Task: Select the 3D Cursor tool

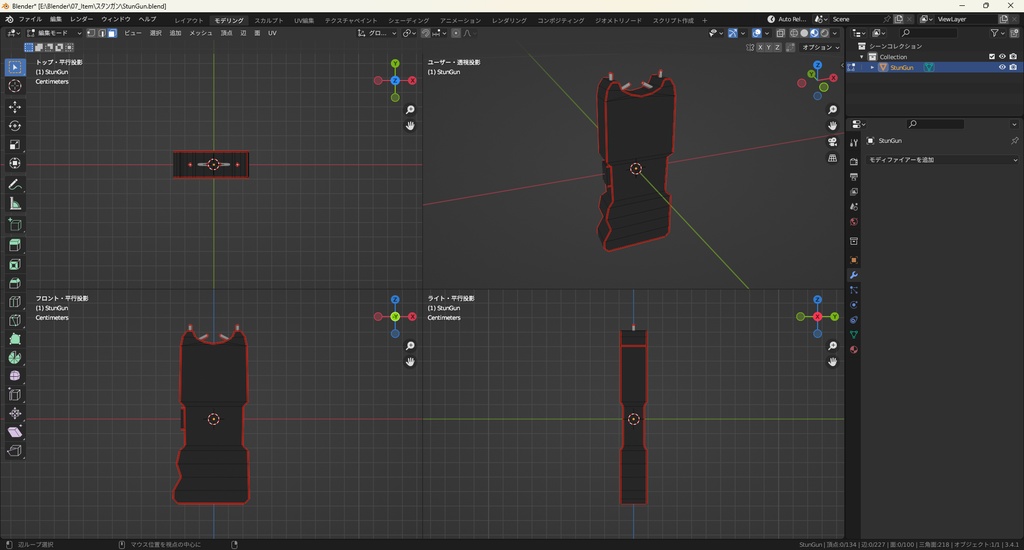Action: [x=15, y=86]
